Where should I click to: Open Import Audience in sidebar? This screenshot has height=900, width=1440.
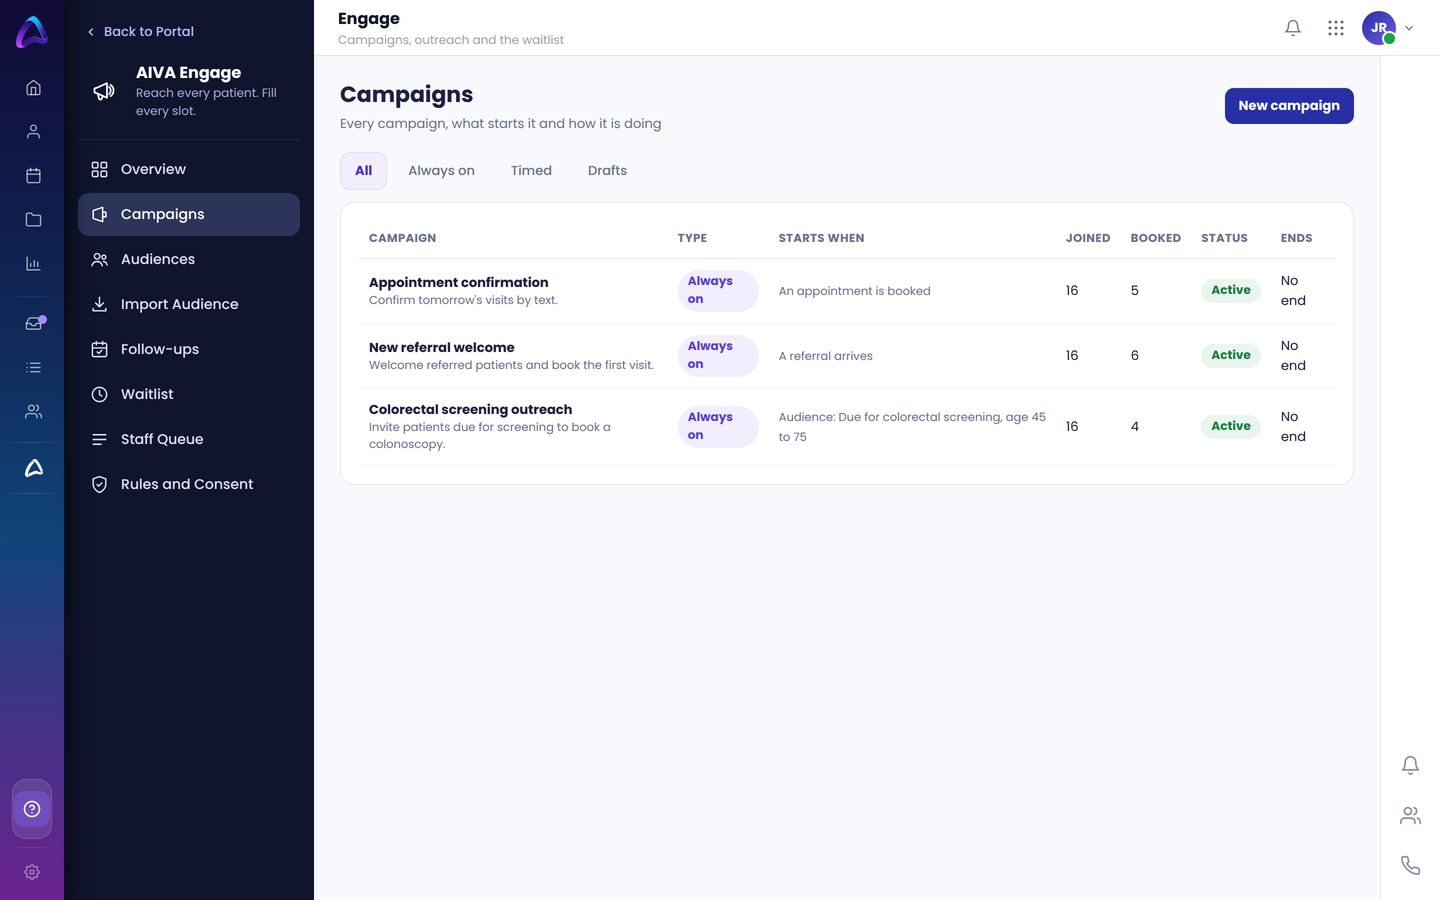tap(189, 304)
